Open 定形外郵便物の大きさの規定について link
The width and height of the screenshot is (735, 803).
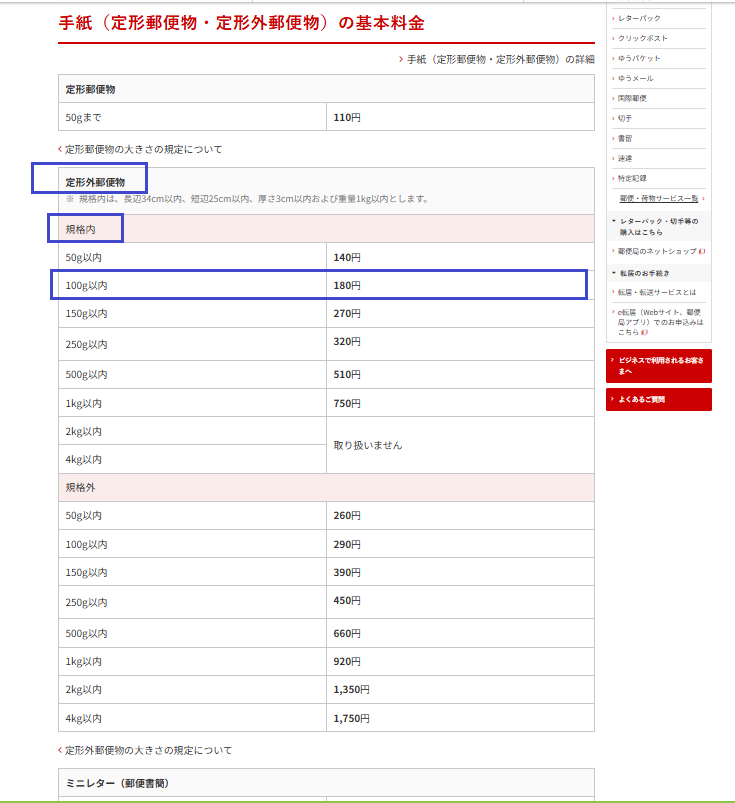click(x=148, y=750)
